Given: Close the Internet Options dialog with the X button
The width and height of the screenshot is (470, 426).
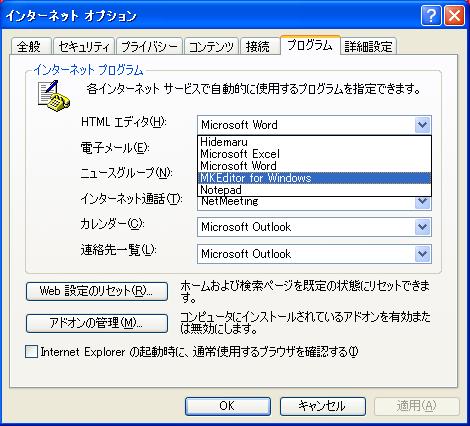Looking at the screenshot, I should pyautogui.click(x=454, y=15).
